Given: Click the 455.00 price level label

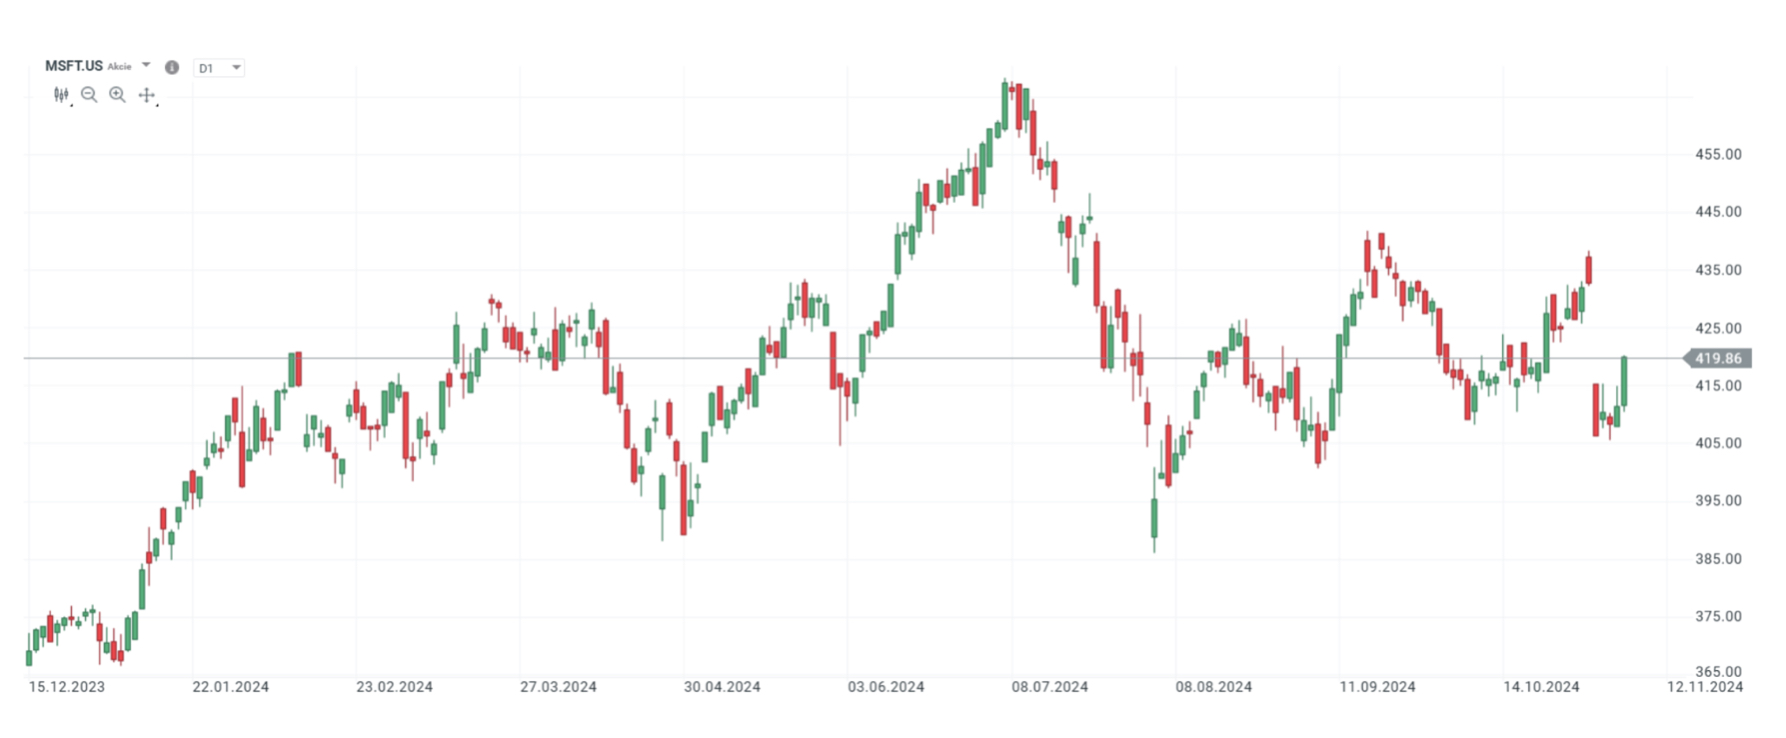Looking at the screenshot, I should [x=1718, y=154].
